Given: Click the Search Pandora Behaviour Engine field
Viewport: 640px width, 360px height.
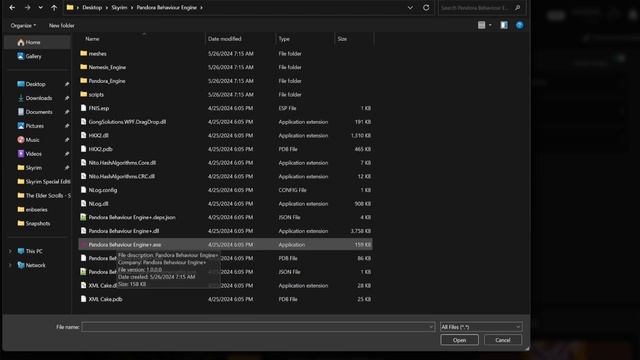Looking at the screenshot, I should click(481, 8).
